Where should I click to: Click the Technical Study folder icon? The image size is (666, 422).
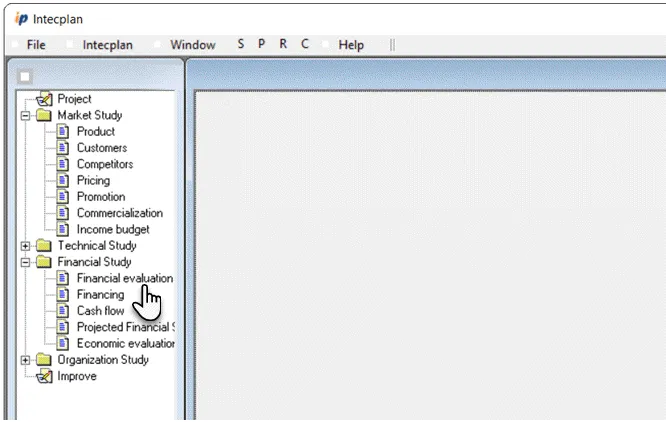(x=44, y=245)
